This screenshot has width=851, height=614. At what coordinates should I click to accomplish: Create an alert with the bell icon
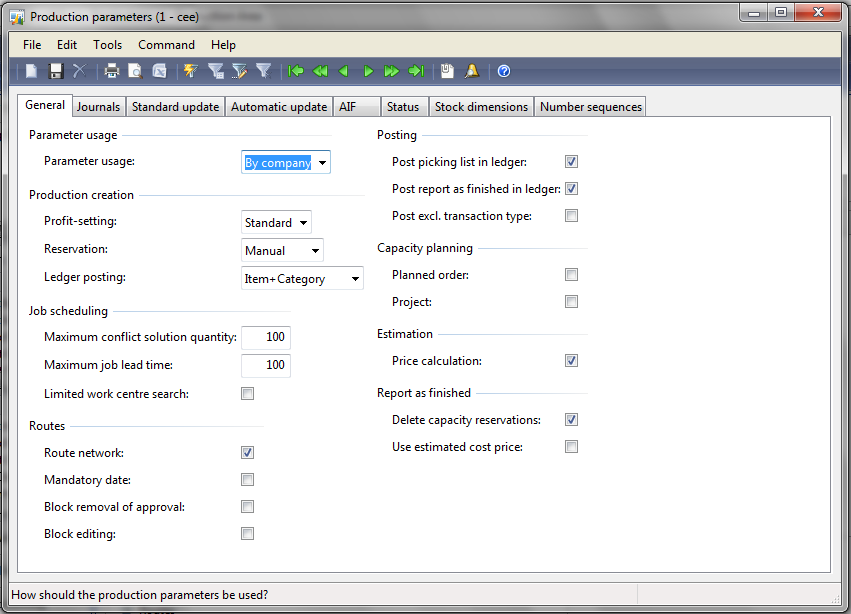coord(471,71)
